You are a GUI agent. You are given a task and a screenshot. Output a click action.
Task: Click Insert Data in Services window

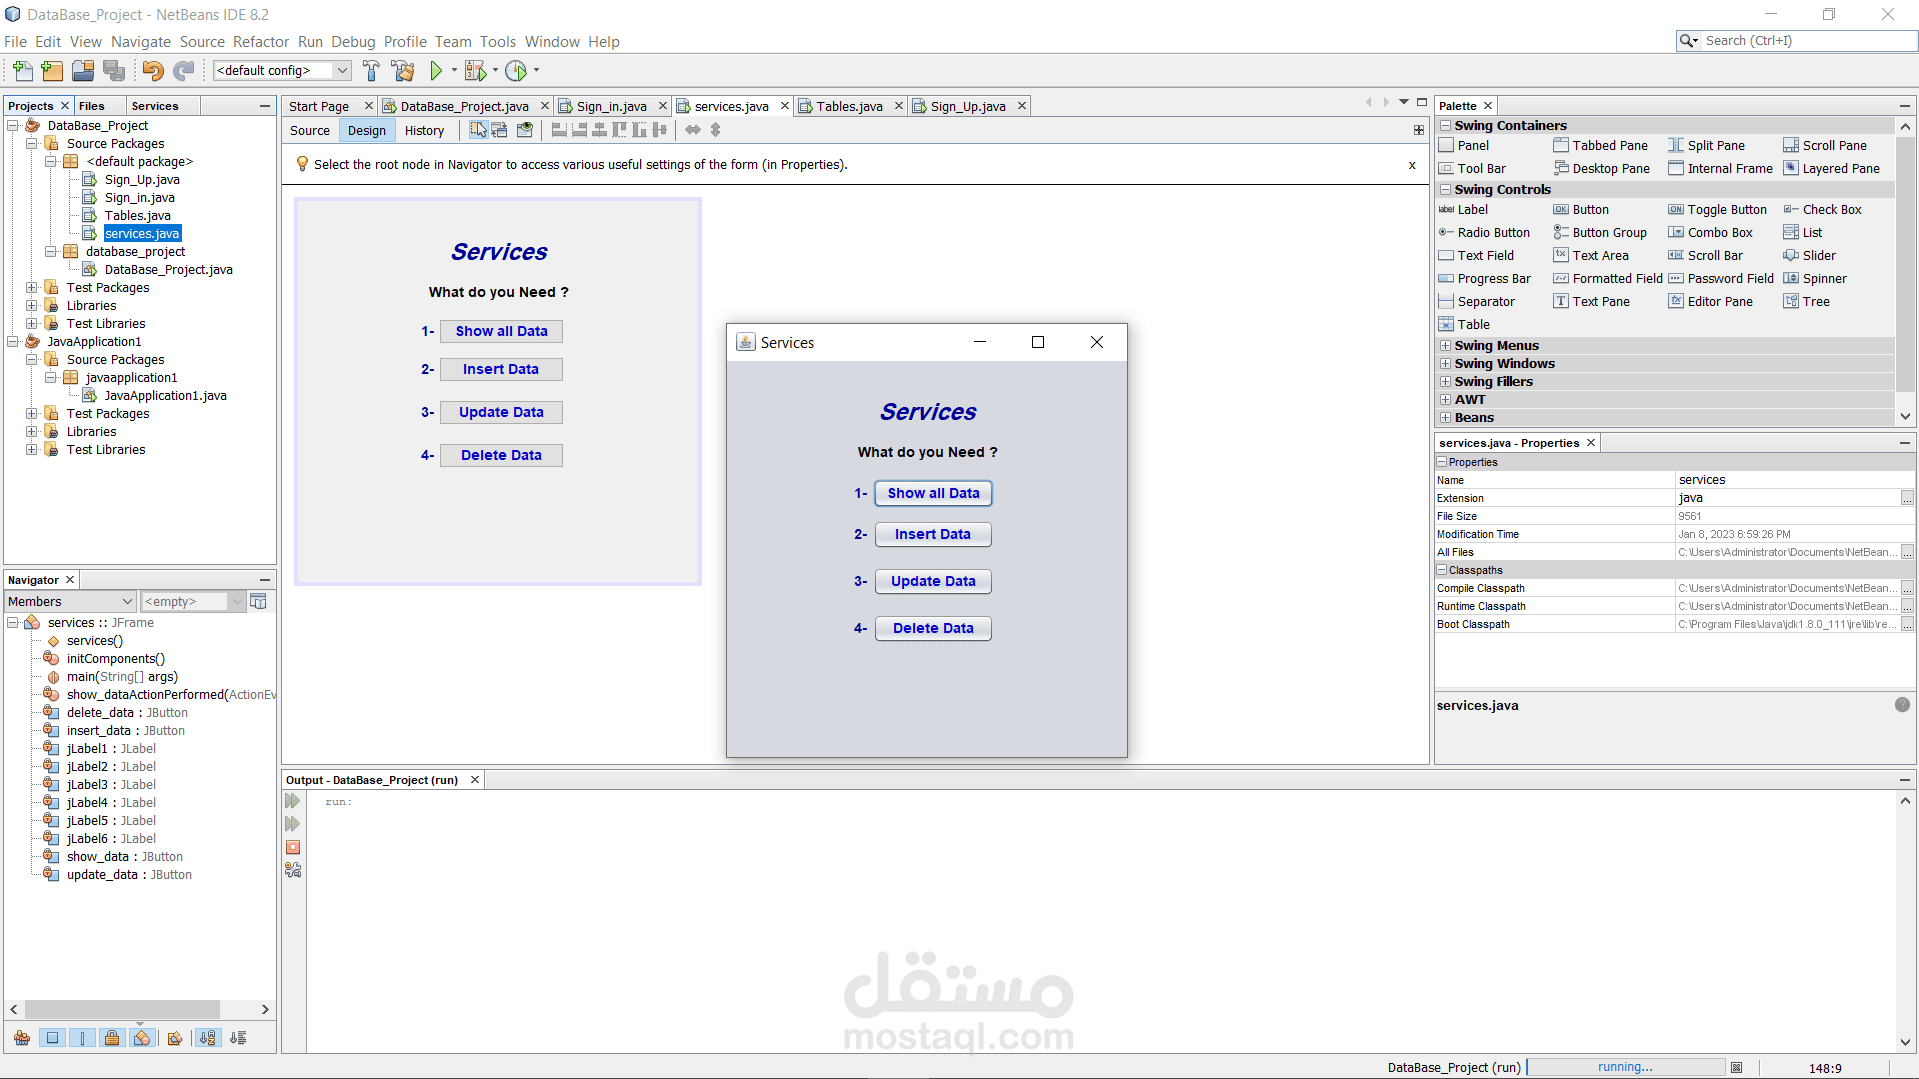933,535
